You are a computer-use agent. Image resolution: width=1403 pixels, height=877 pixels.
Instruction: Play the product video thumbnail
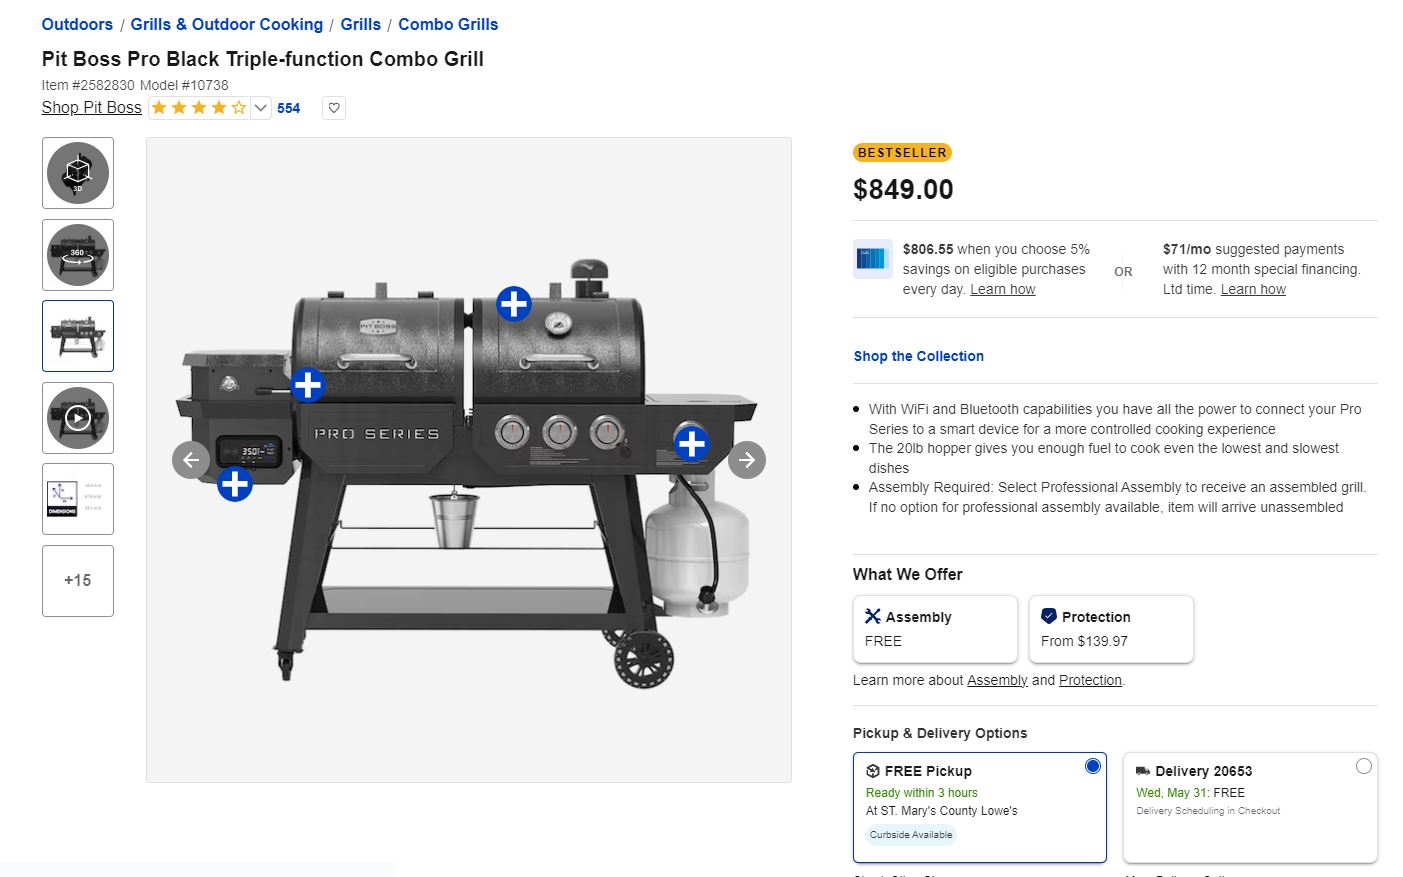pos(78,418)
